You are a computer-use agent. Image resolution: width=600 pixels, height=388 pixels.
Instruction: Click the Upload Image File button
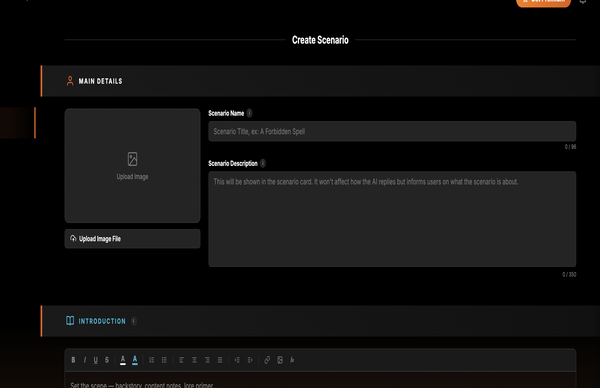[x=132, y=239]
